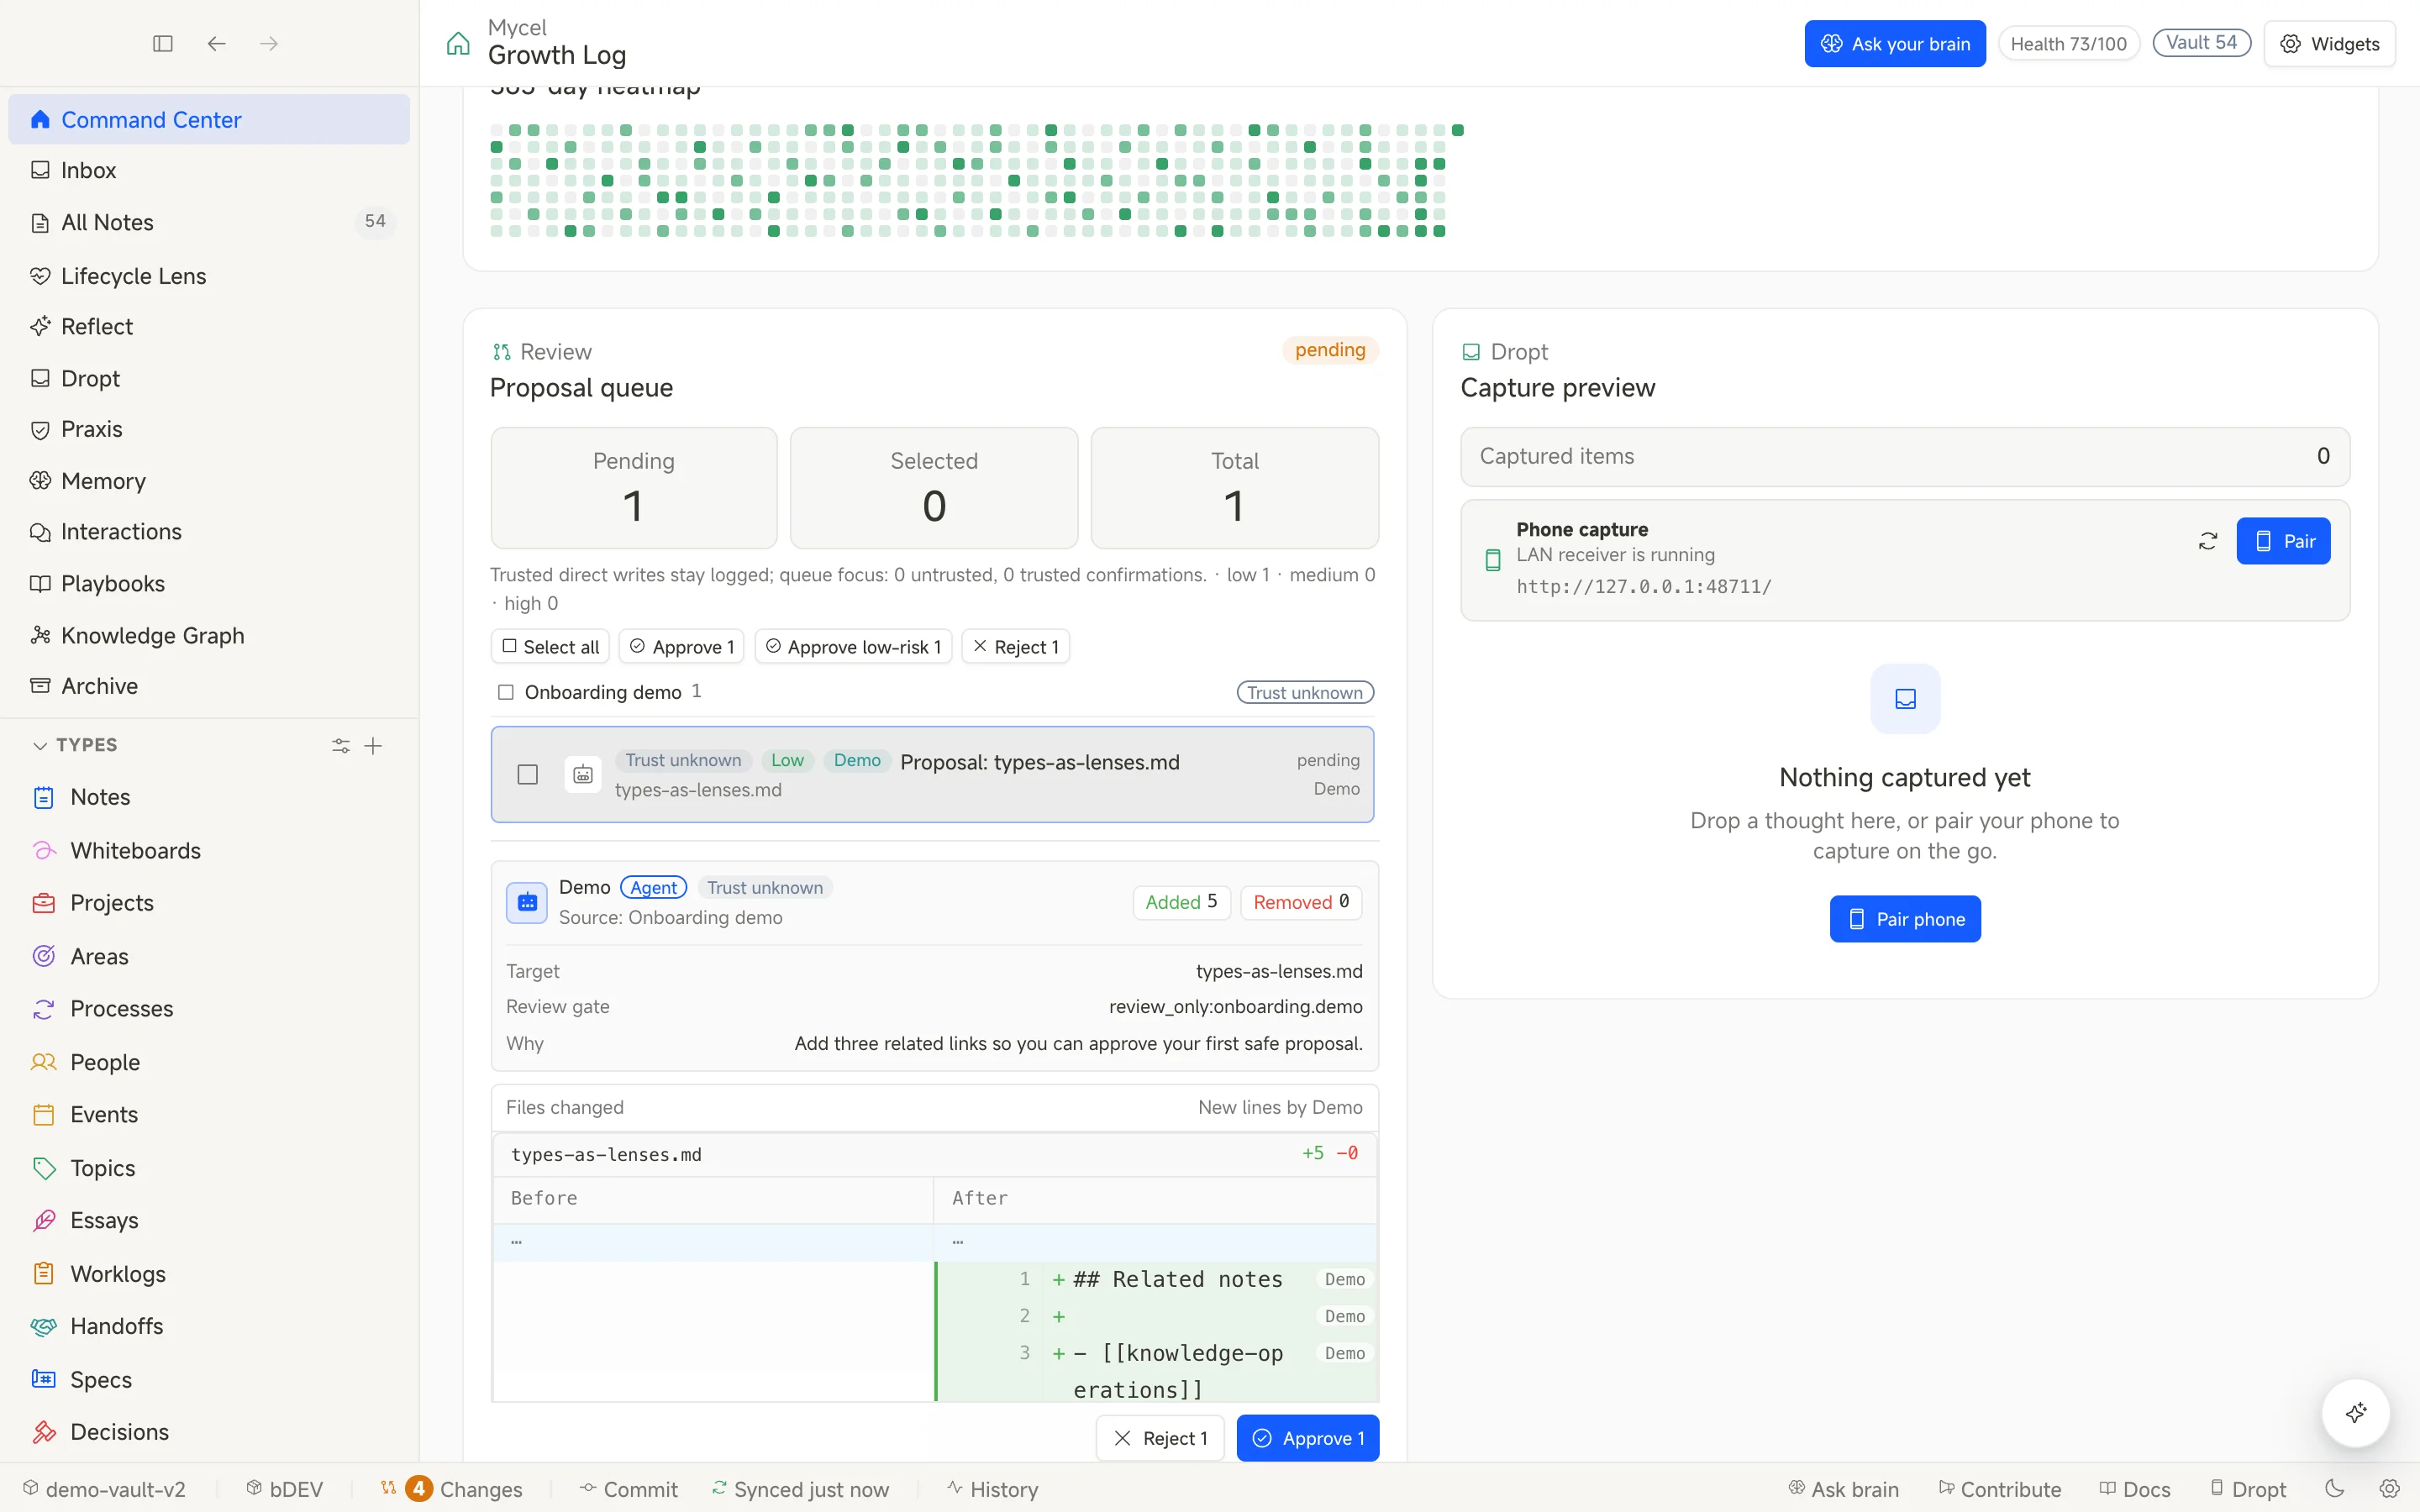Click the Specs type icon
Image resolution: width=2420 pixels, height=1512 pixels.
pyautogui.click(x=44, y=1379)
